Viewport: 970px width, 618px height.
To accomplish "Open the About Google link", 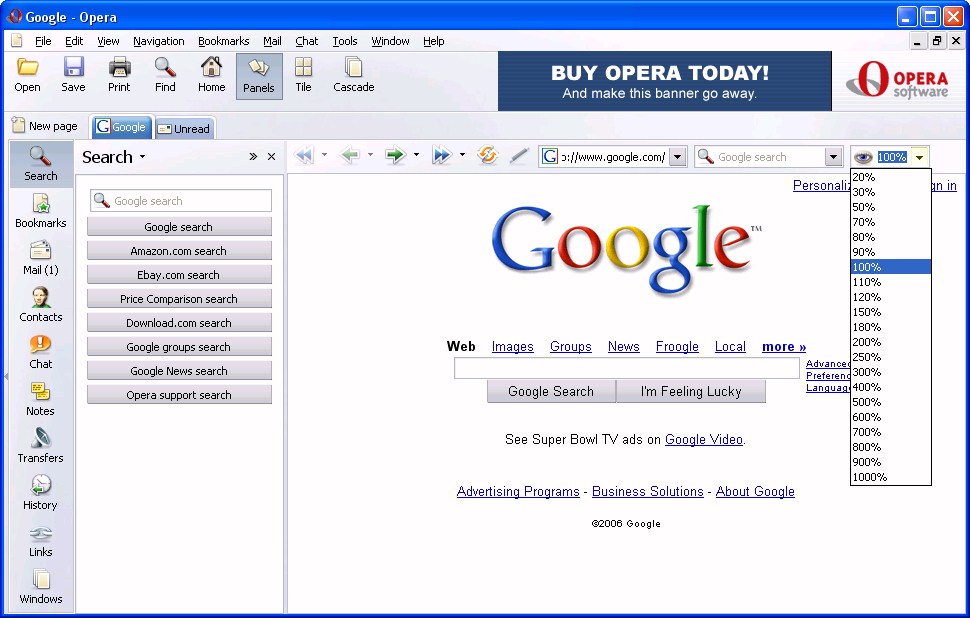I will tap(755, 491).
